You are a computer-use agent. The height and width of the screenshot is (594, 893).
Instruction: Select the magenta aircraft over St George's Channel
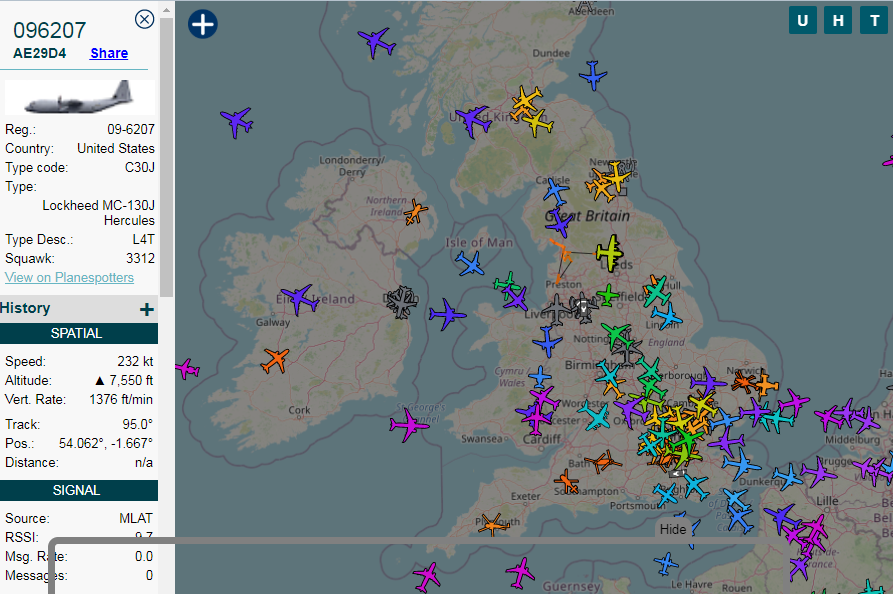point(409,425)
